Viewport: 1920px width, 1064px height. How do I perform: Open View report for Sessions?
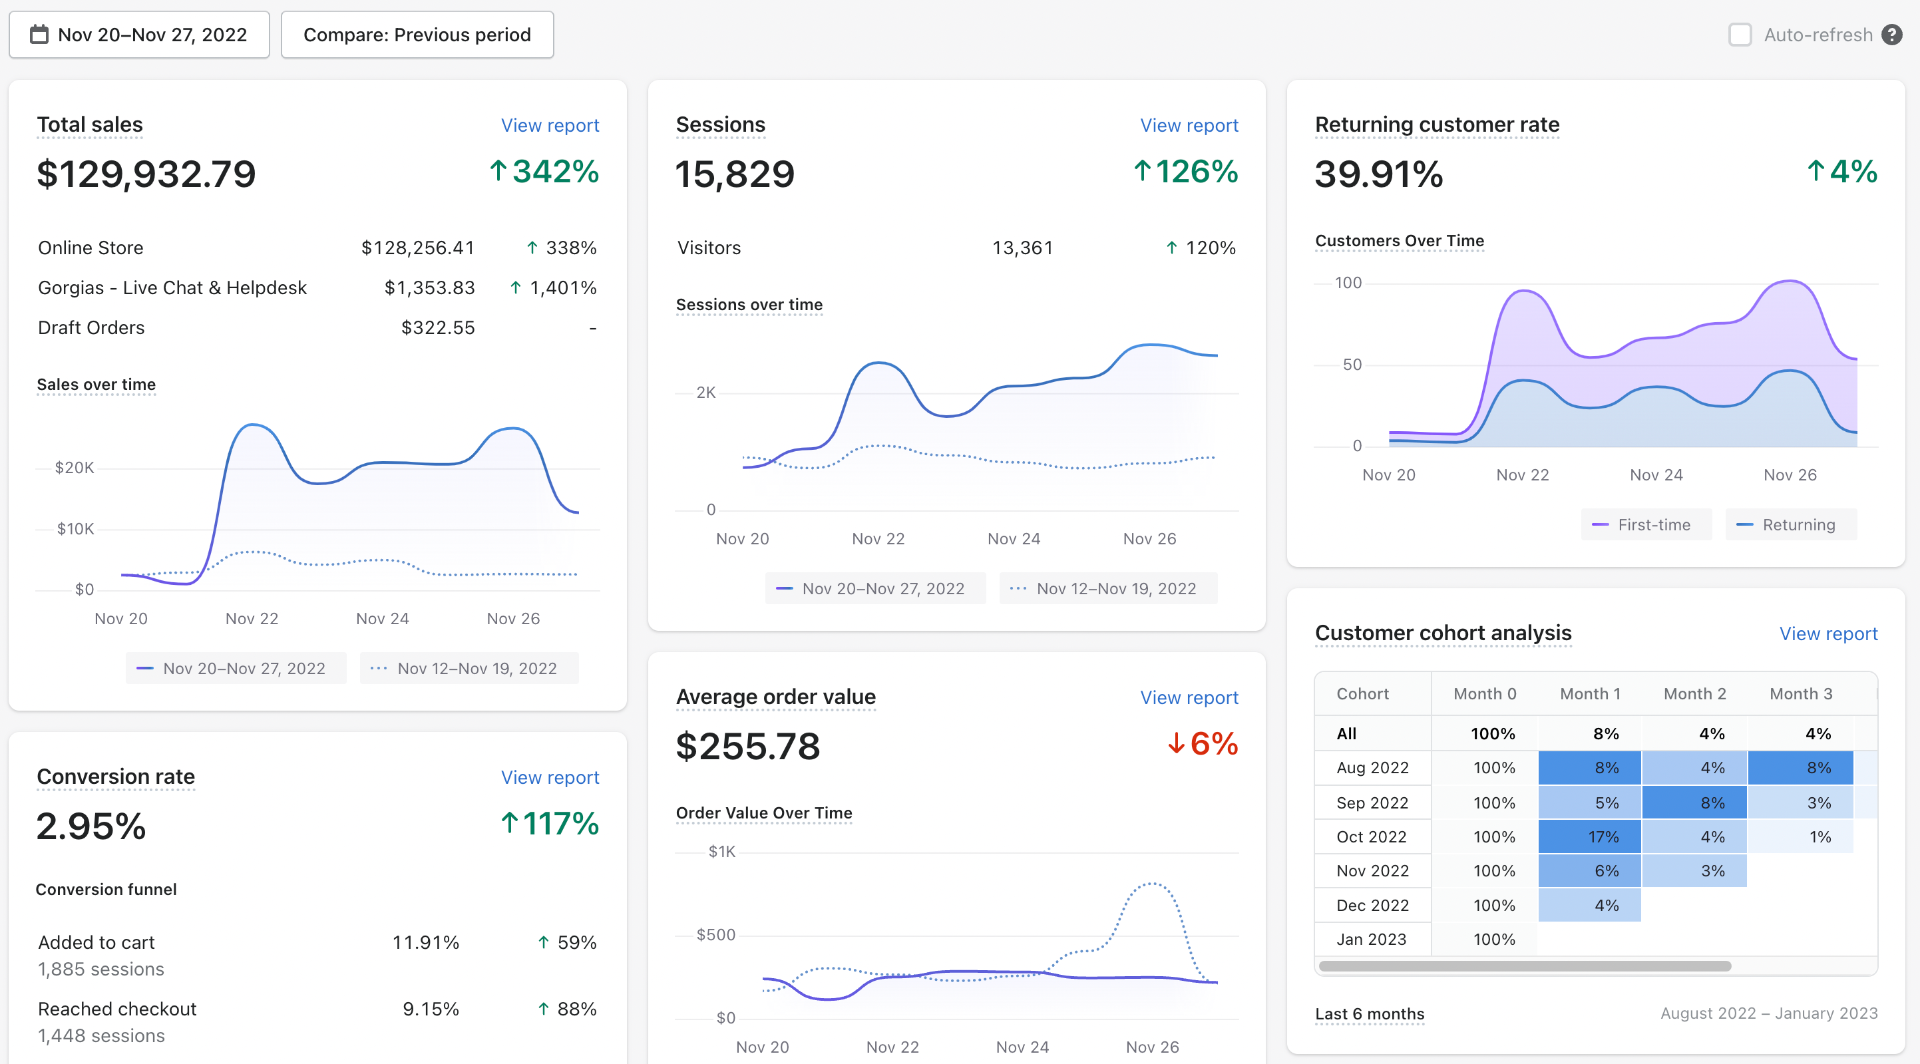(x=1189, y=125)
